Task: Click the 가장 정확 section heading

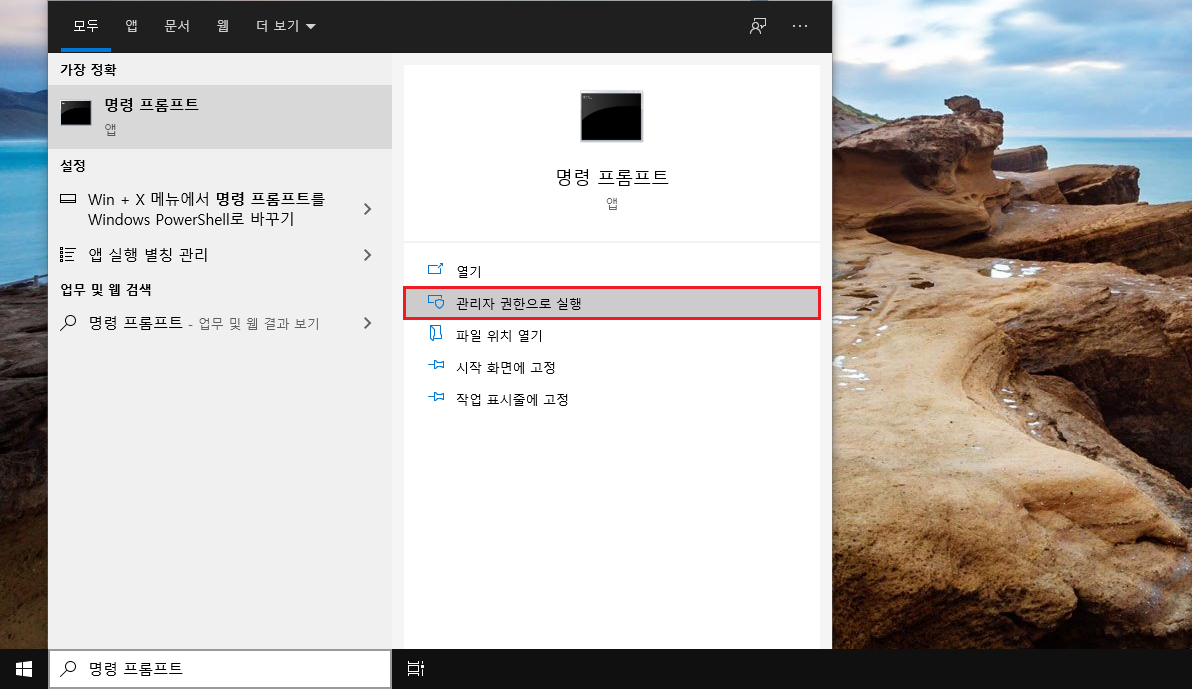Action: coord(88,69)
